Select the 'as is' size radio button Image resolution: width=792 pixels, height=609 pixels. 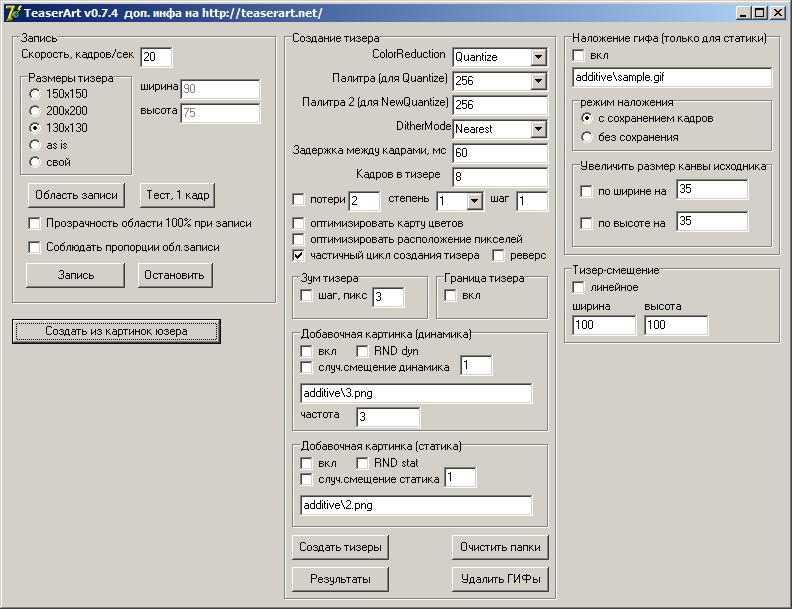36,144
